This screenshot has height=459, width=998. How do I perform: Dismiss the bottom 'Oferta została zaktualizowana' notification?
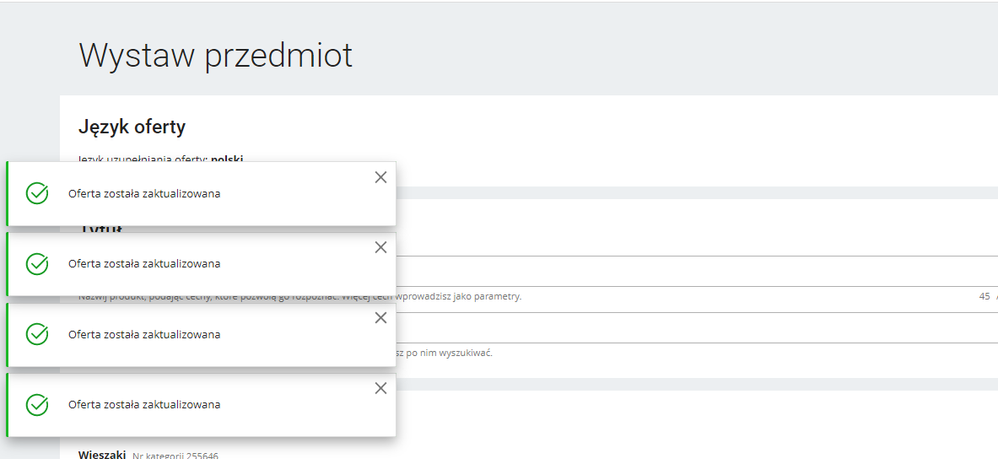point(380,388)
